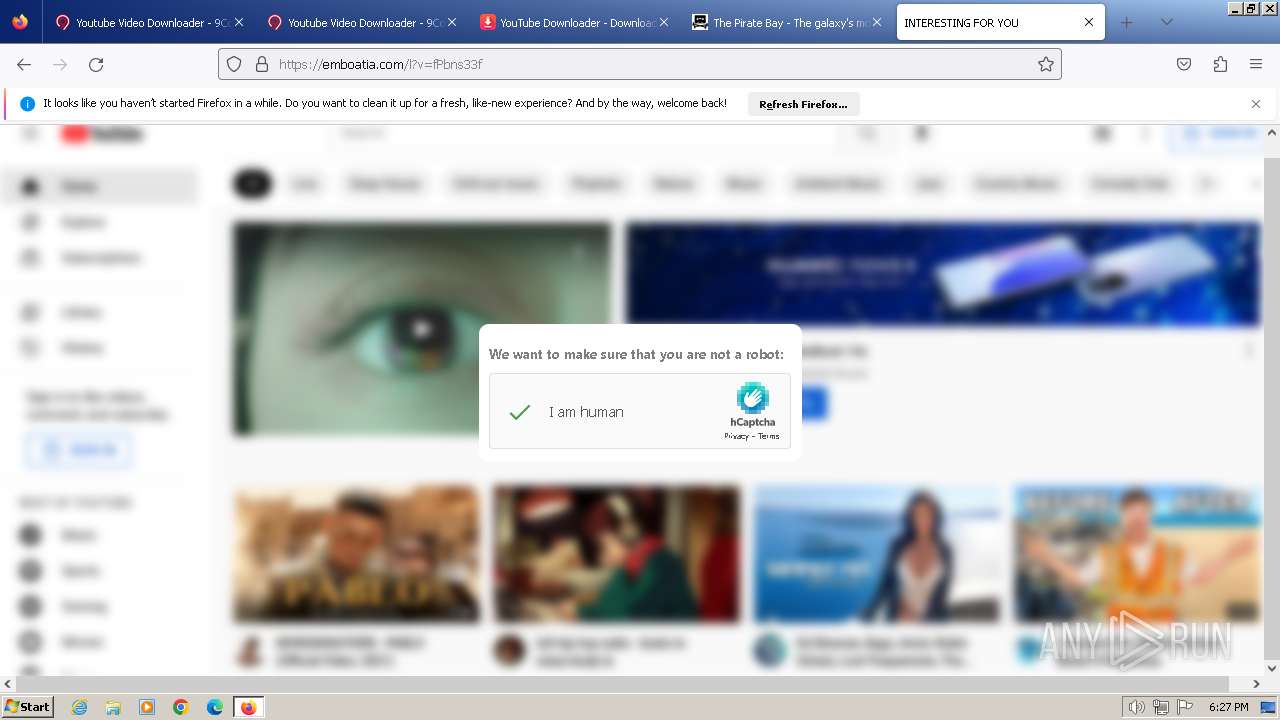Screen dimensions: 1280x720
Task: View site security via the padlock icon
Action: click(262, 64)
